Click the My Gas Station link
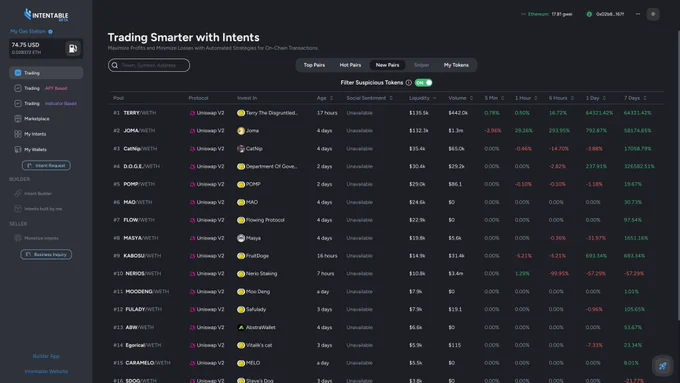The height and width of the screenshot is (383, 680). click(28, 31)
